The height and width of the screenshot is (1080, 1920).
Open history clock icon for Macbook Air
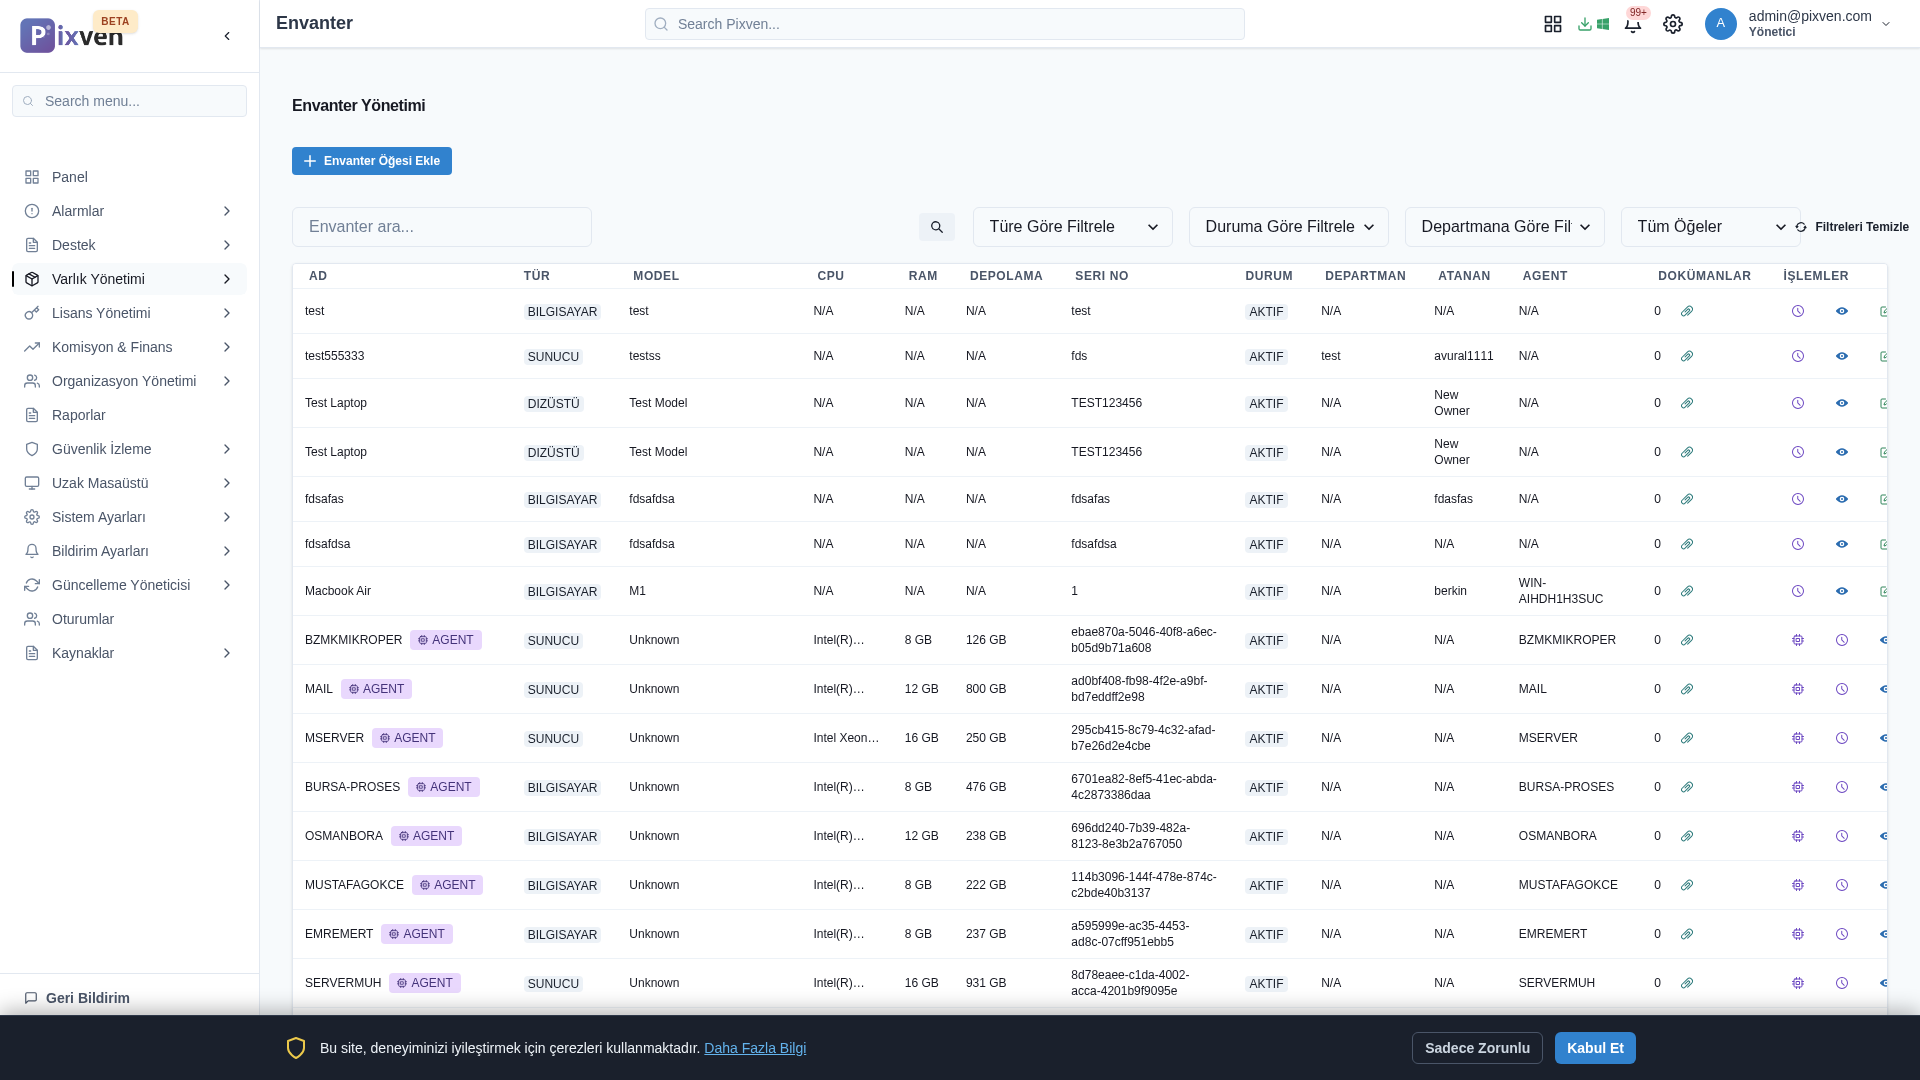(x=1798, y=591)
